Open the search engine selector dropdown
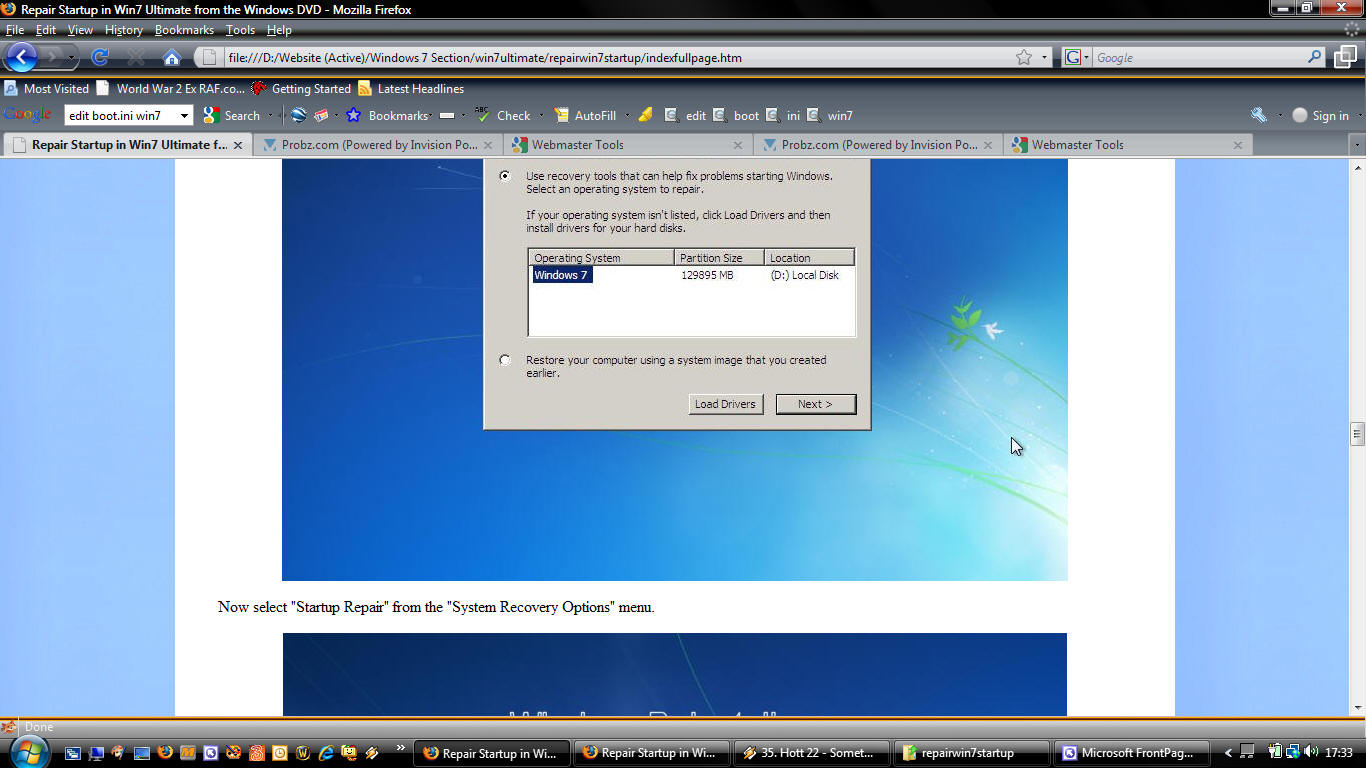 [1076, 58]
